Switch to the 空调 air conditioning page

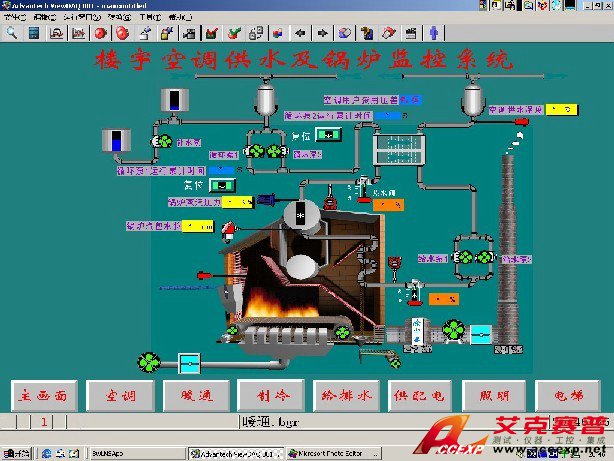click(117, 395)
